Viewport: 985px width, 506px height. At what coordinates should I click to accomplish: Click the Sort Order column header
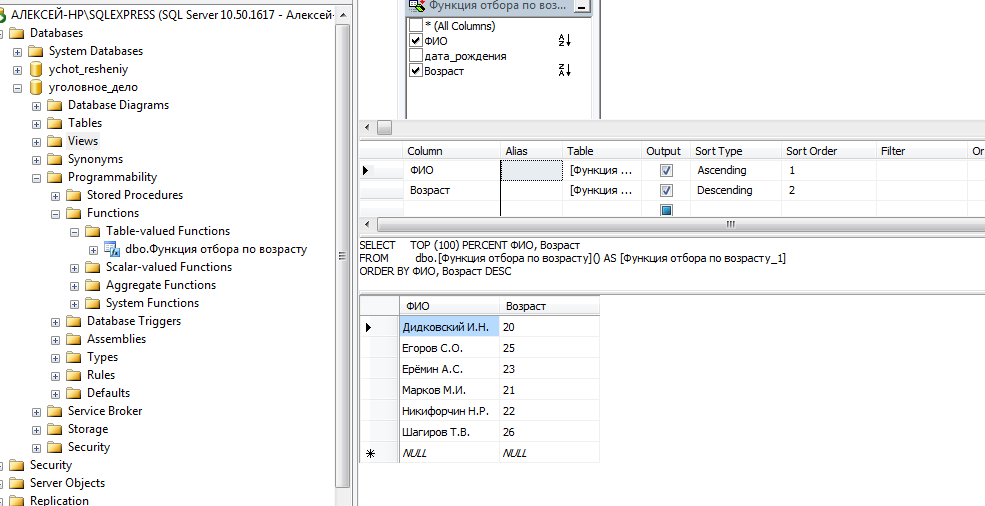(x=828, y=151)
